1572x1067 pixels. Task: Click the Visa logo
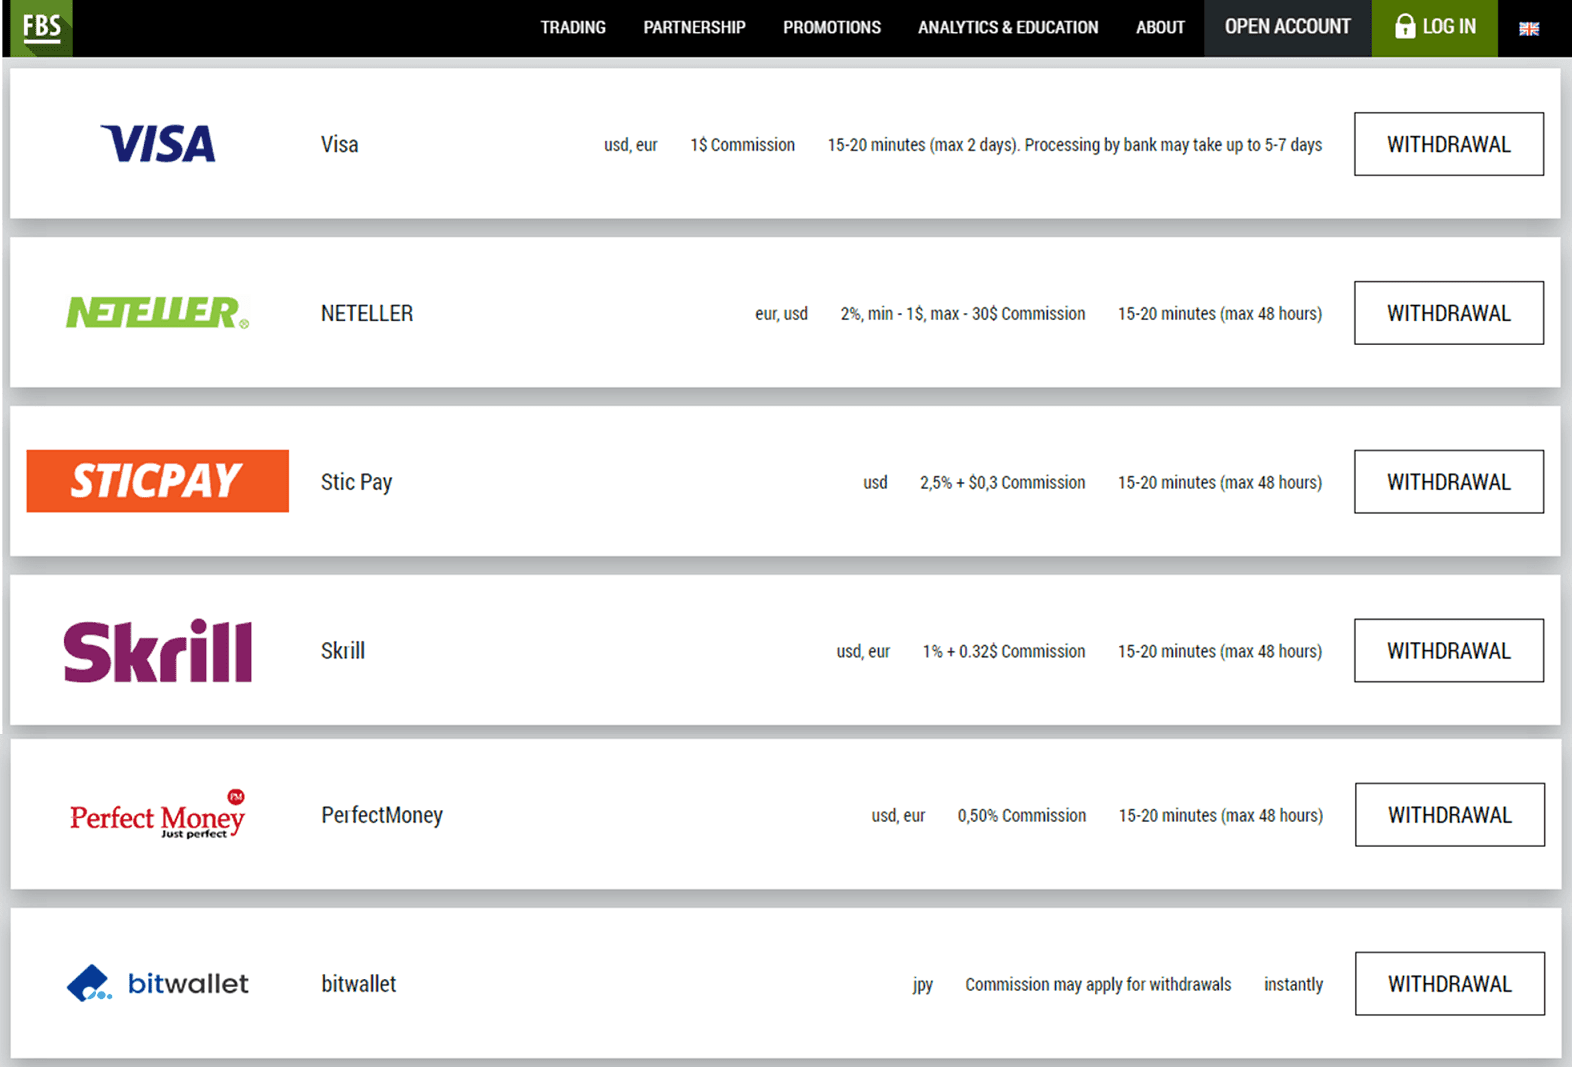click(x=158, y=144)
